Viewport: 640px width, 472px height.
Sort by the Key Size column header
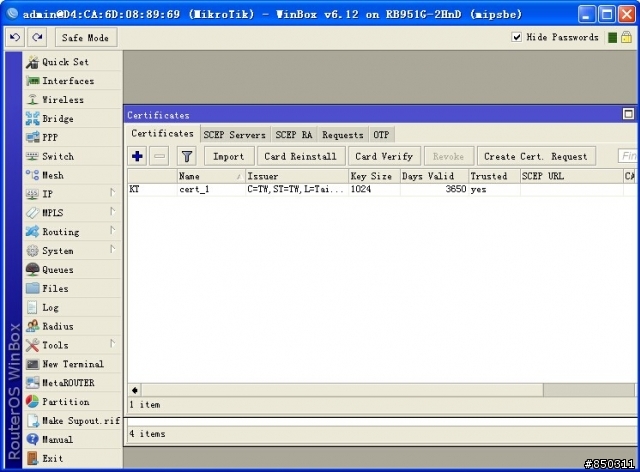click(x=374, y=176)
